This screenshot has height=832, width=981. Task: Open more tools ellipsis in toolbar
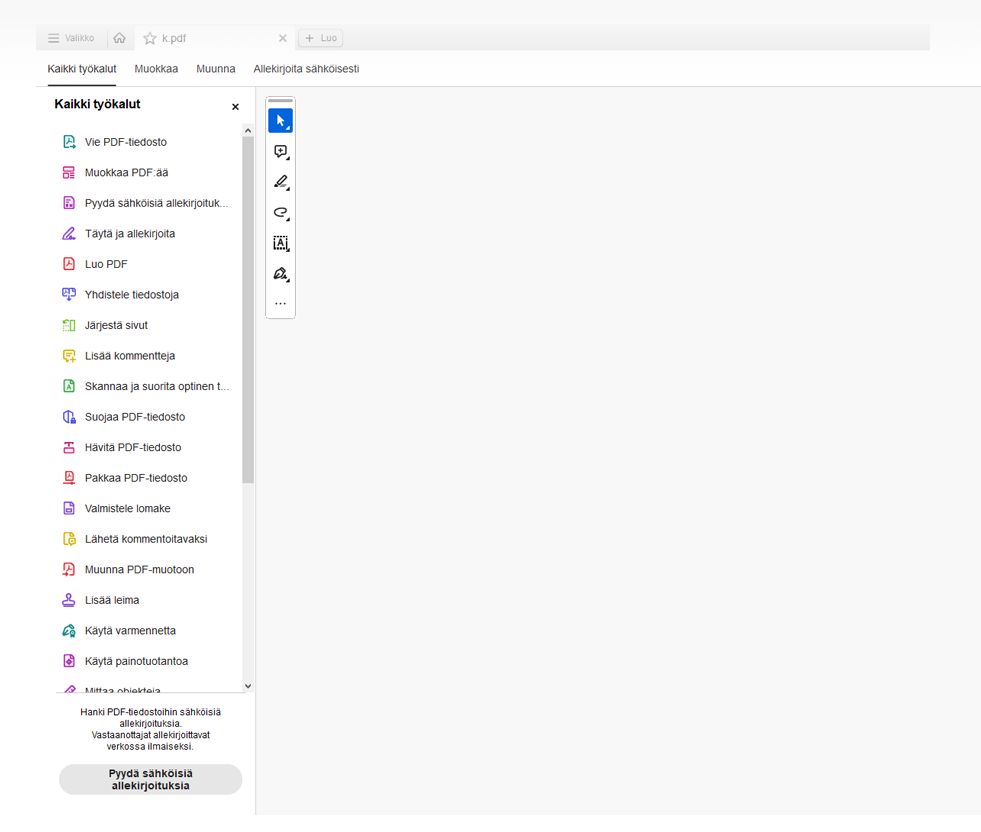point(280,303)
